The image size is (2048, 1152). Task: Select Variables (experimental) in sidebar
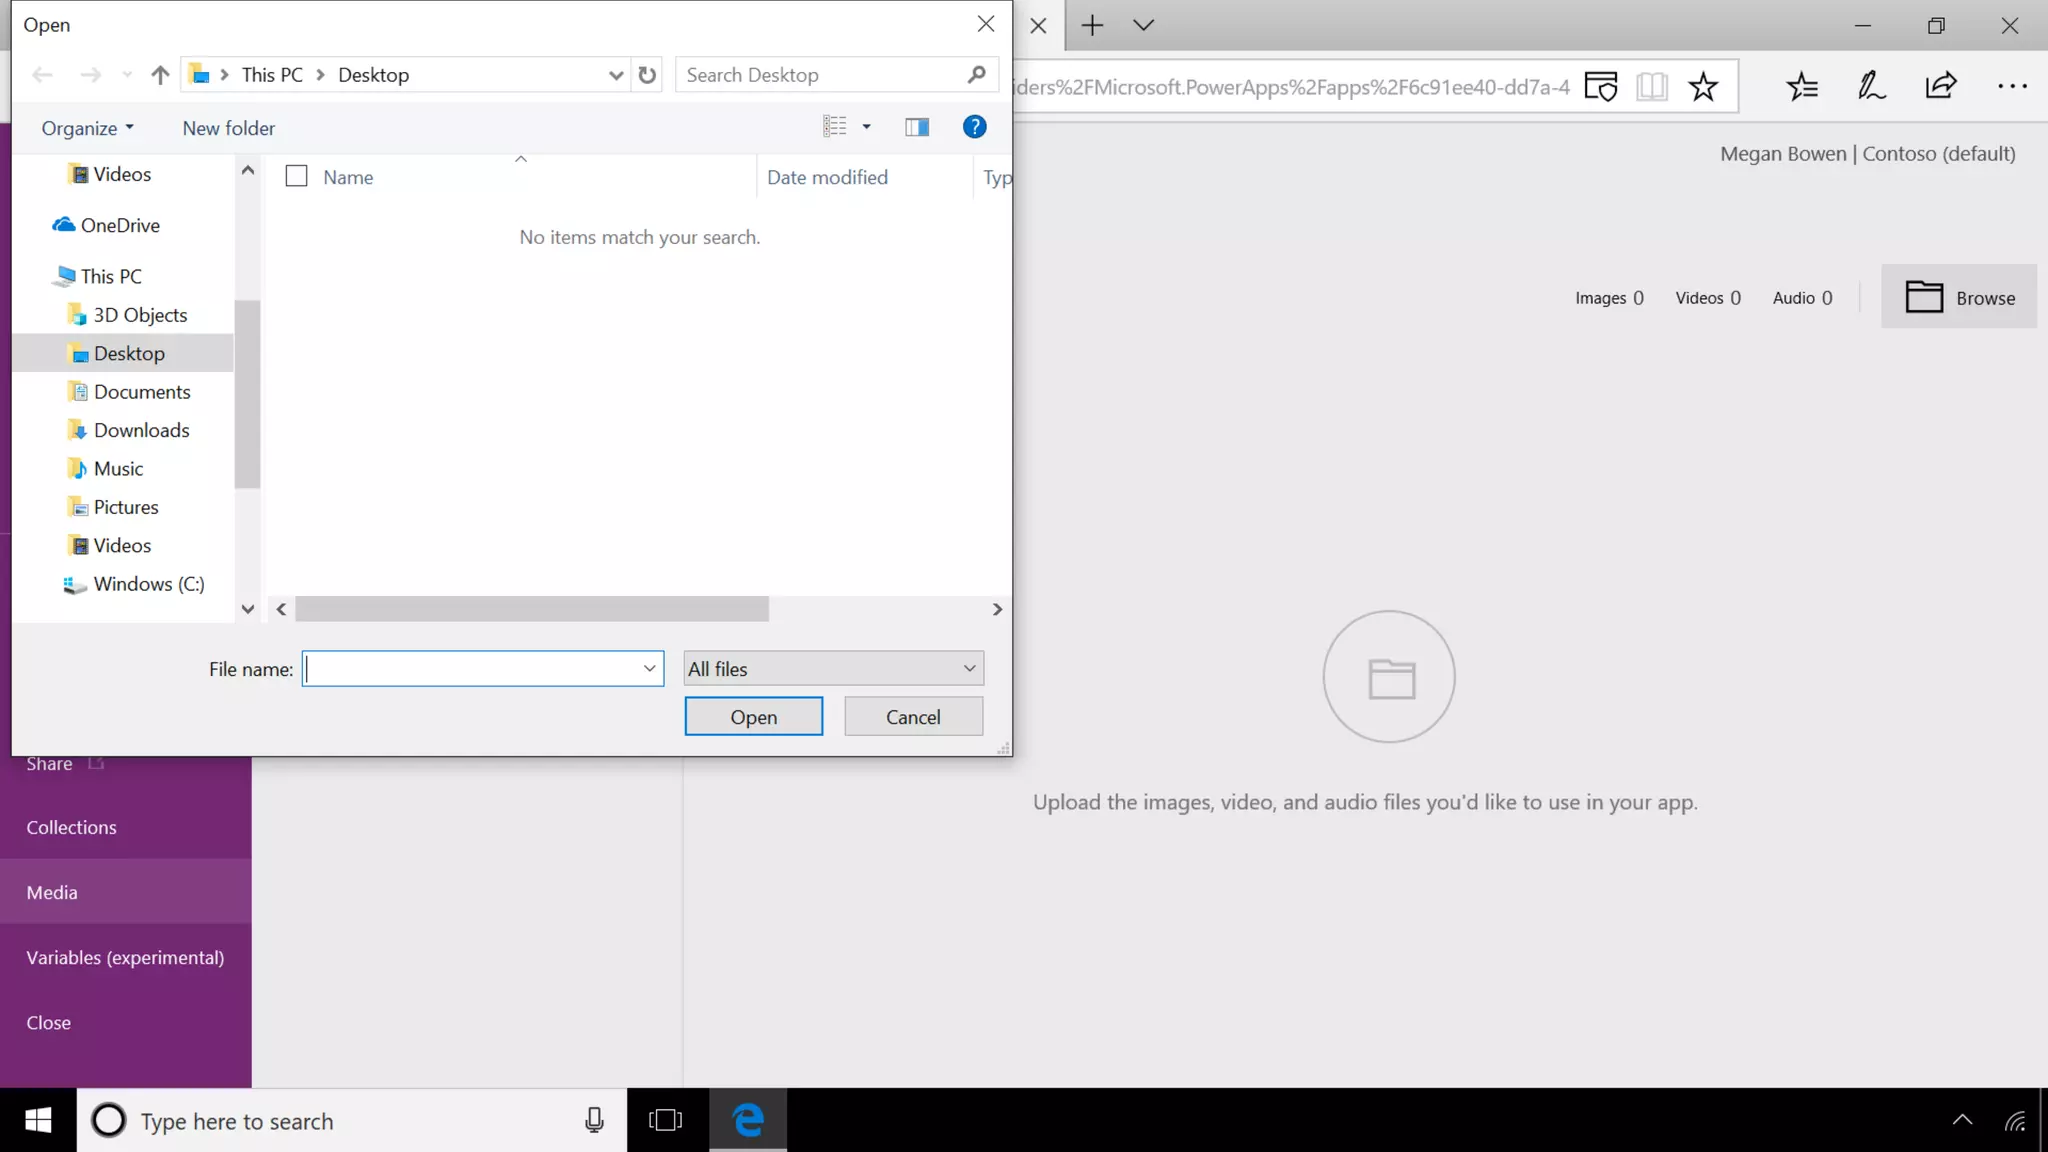pyautogui.click(x=125, y=957)
